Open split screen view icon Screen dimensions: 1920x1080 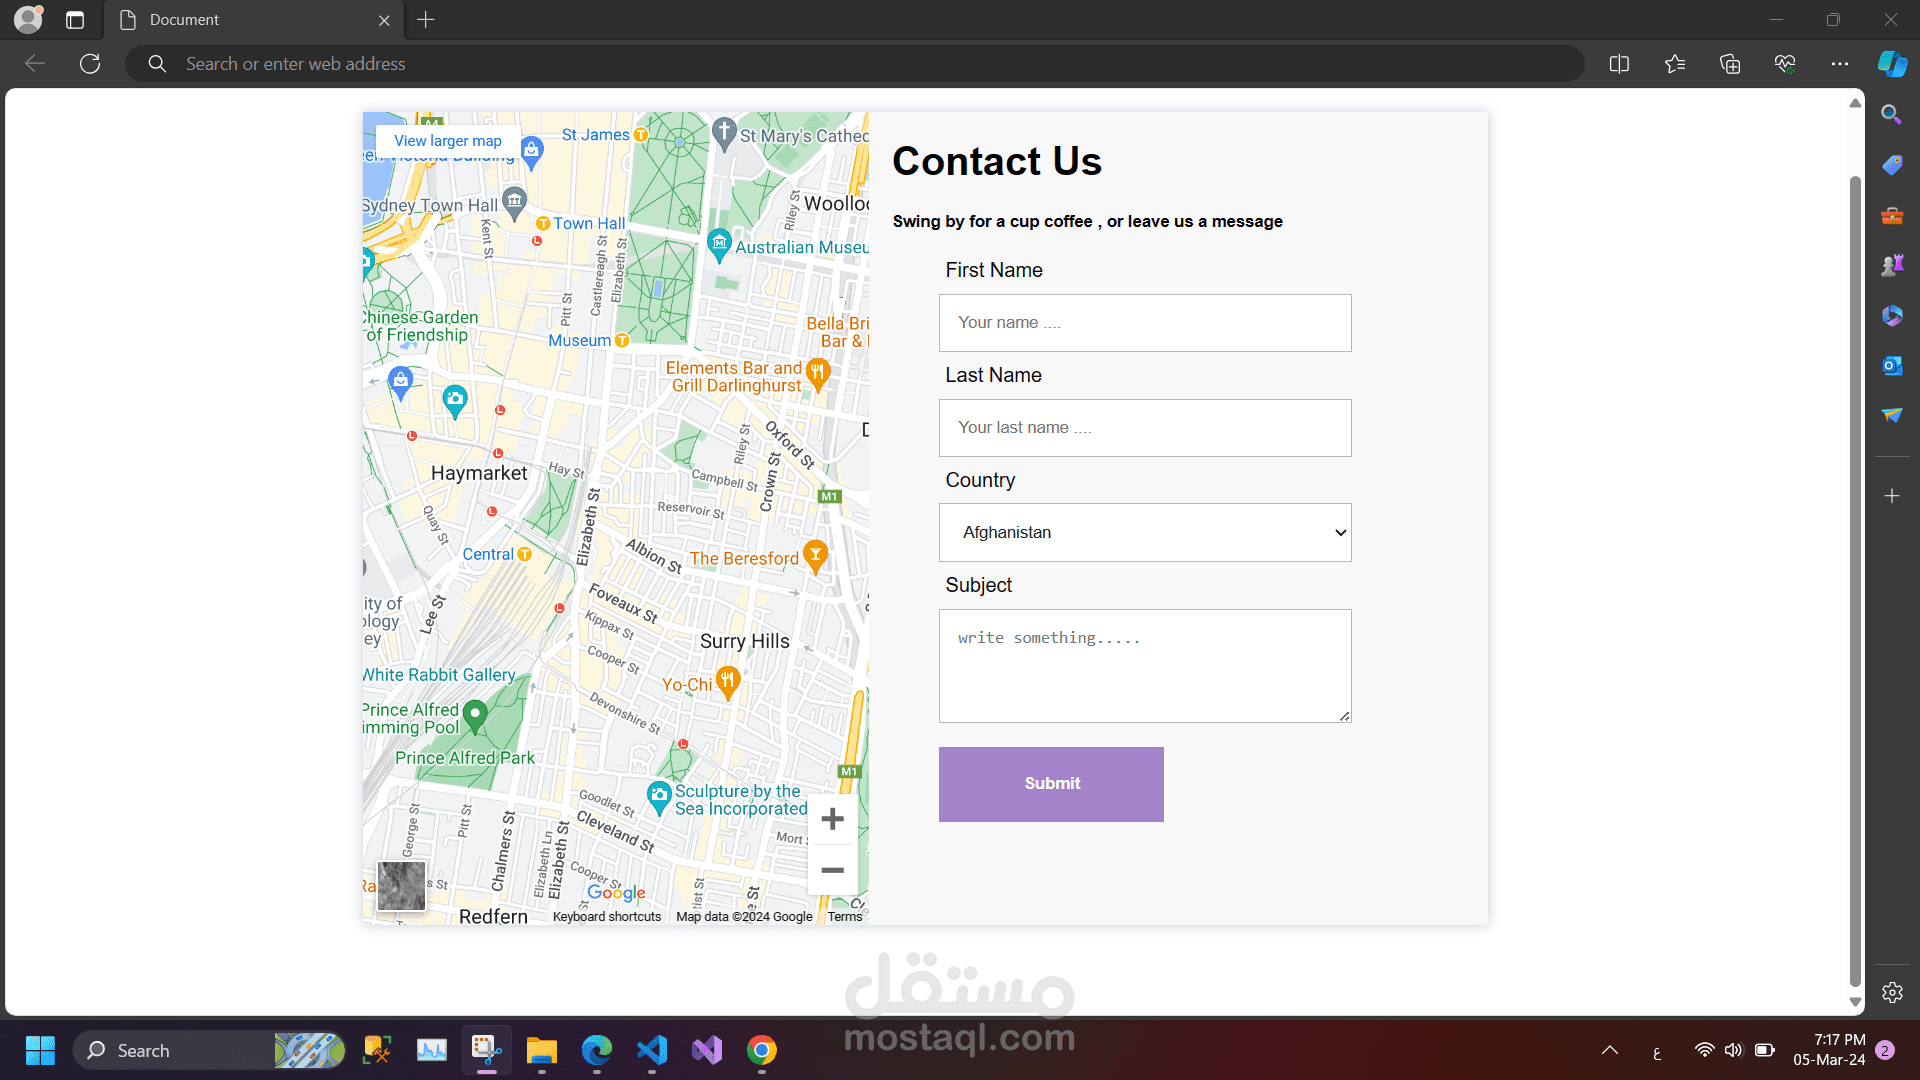click(x=1619, y=64)
